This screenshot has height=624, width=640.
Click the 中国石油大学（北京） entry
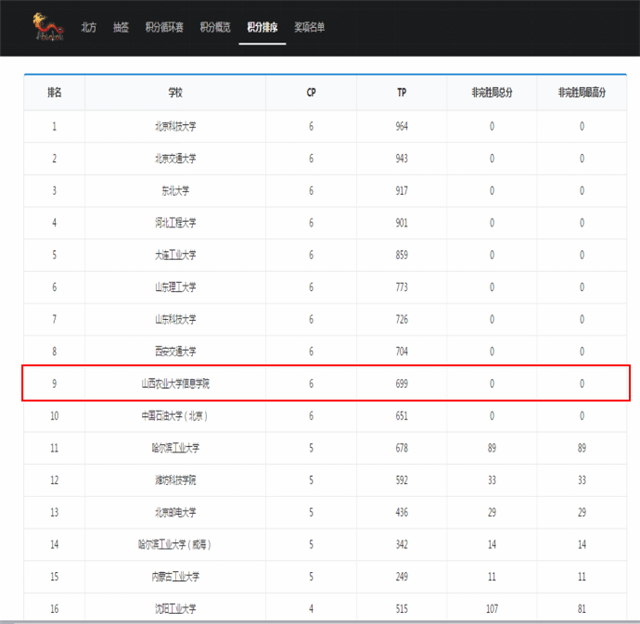coord(175,416)
